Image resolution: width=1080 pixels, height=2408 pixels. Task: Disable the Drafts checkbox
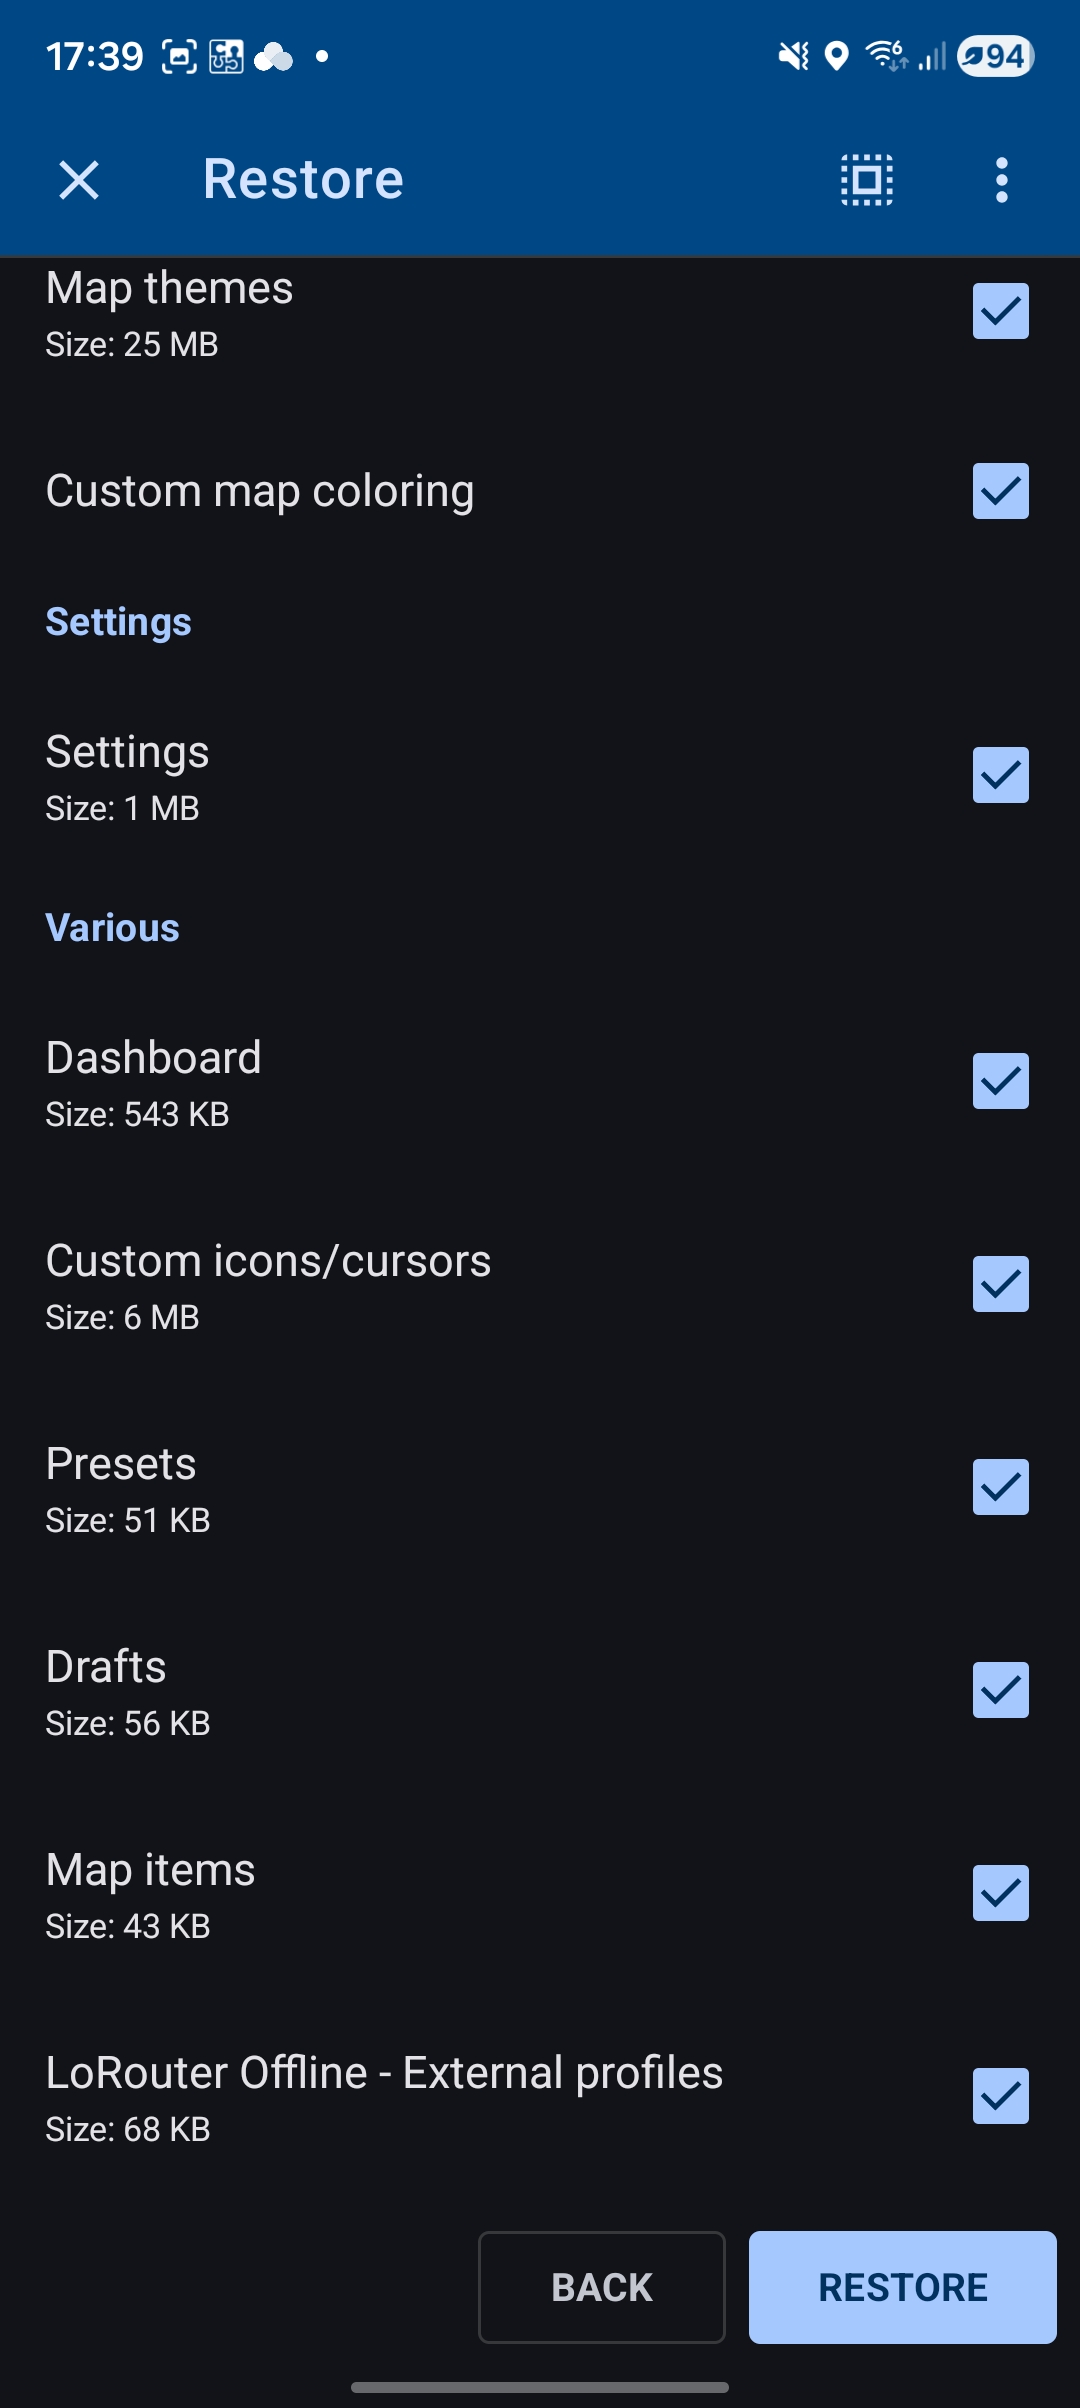coord(1000,1690)
